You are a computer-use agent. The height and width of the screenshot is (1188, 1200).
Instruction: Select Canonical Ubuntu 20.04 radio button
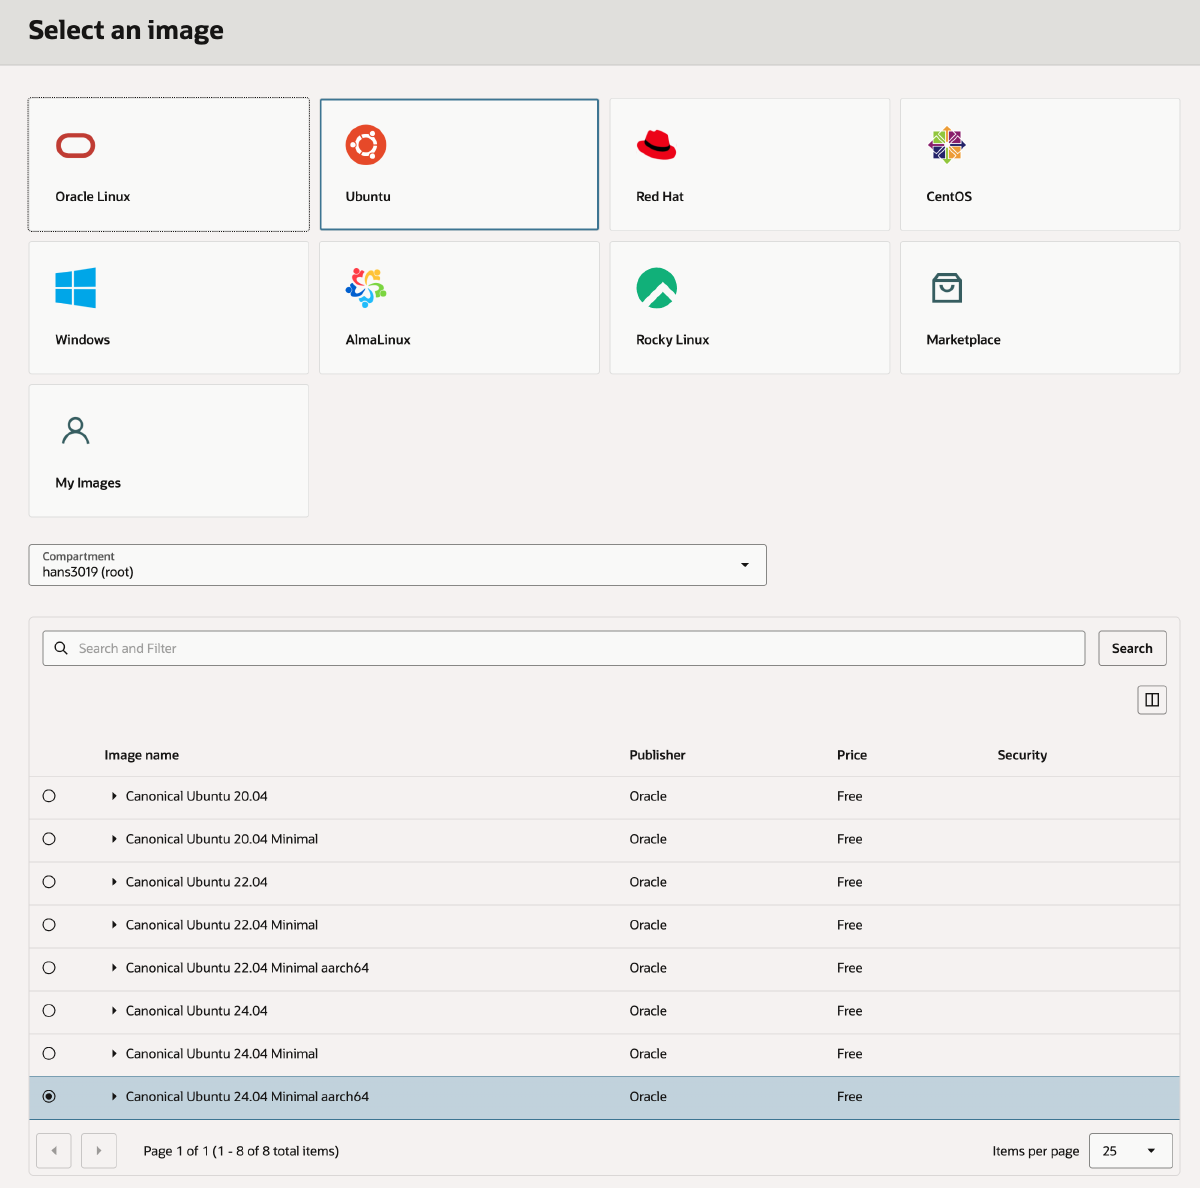click(x=49, y=796)
